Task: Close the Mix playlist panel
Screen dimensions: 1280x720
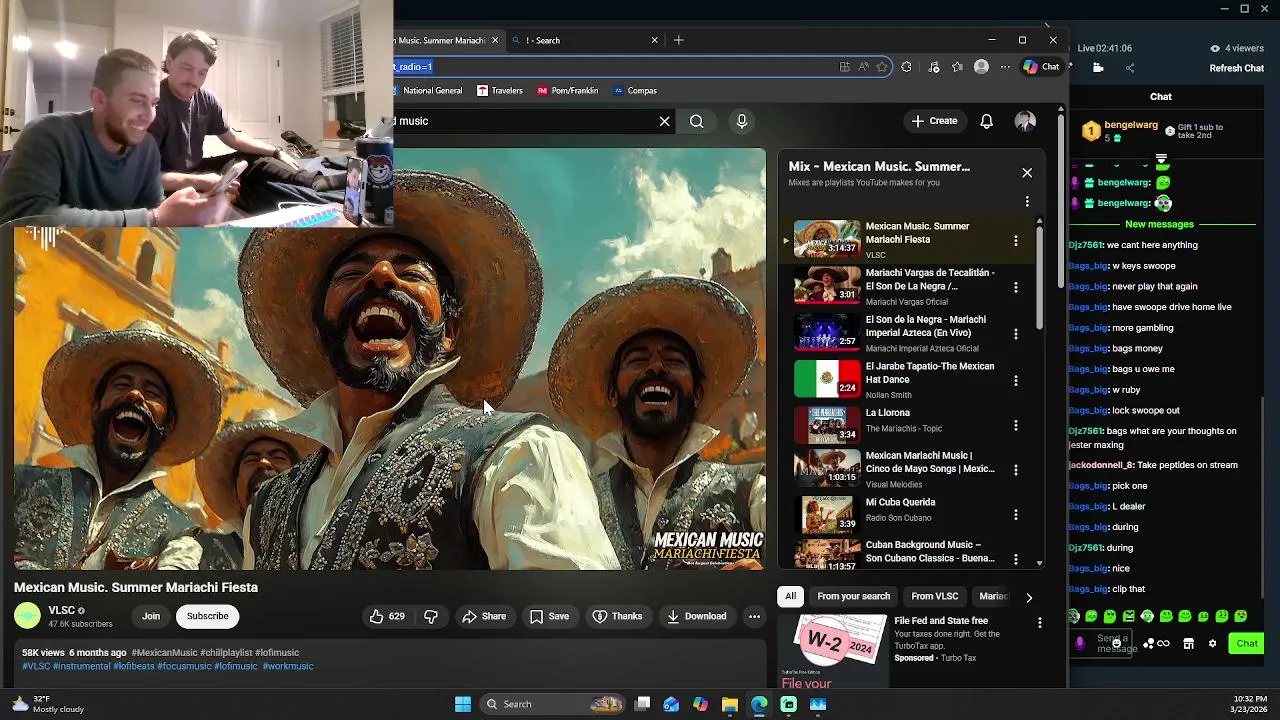Action: click(1027, 173)
